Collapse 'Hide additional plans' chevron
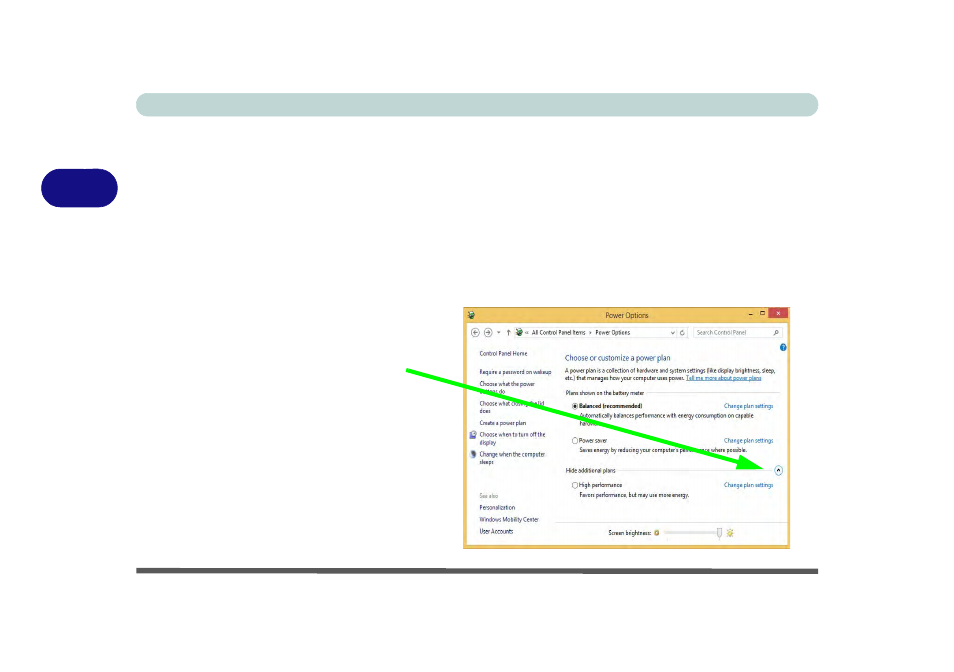 click(778, 470)
